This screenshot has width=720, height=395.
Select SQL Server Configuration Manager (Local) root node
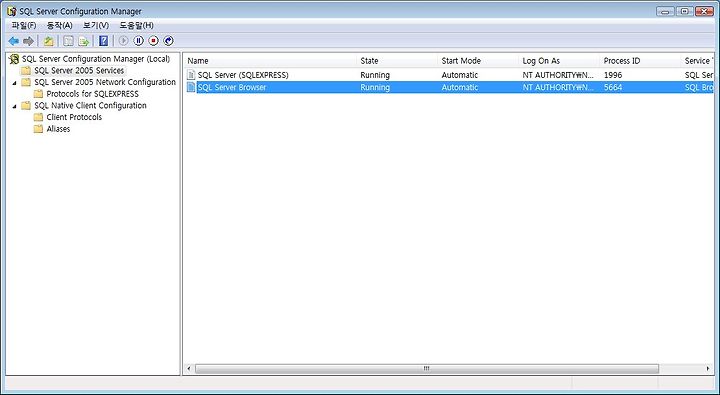click(96, 59)
